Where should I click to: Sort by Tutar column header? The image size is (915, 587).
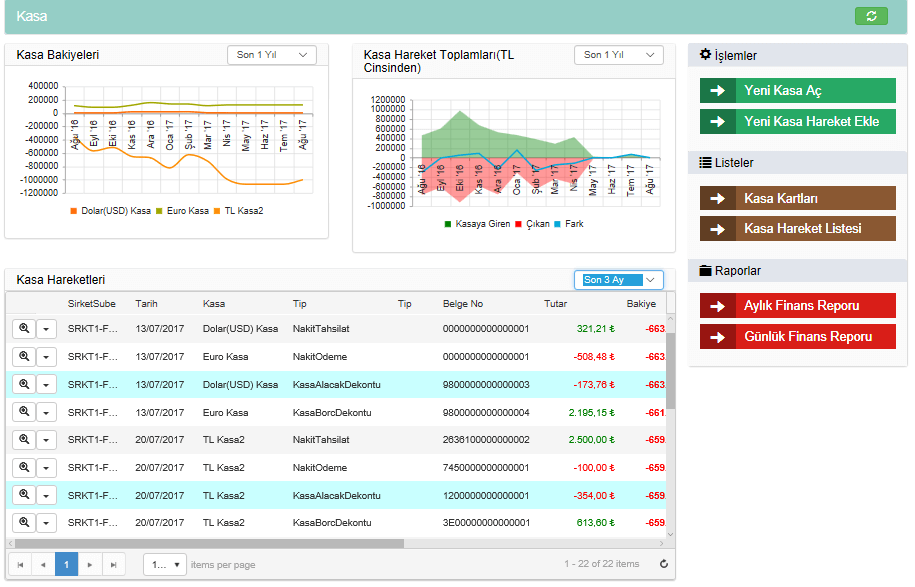555,303
